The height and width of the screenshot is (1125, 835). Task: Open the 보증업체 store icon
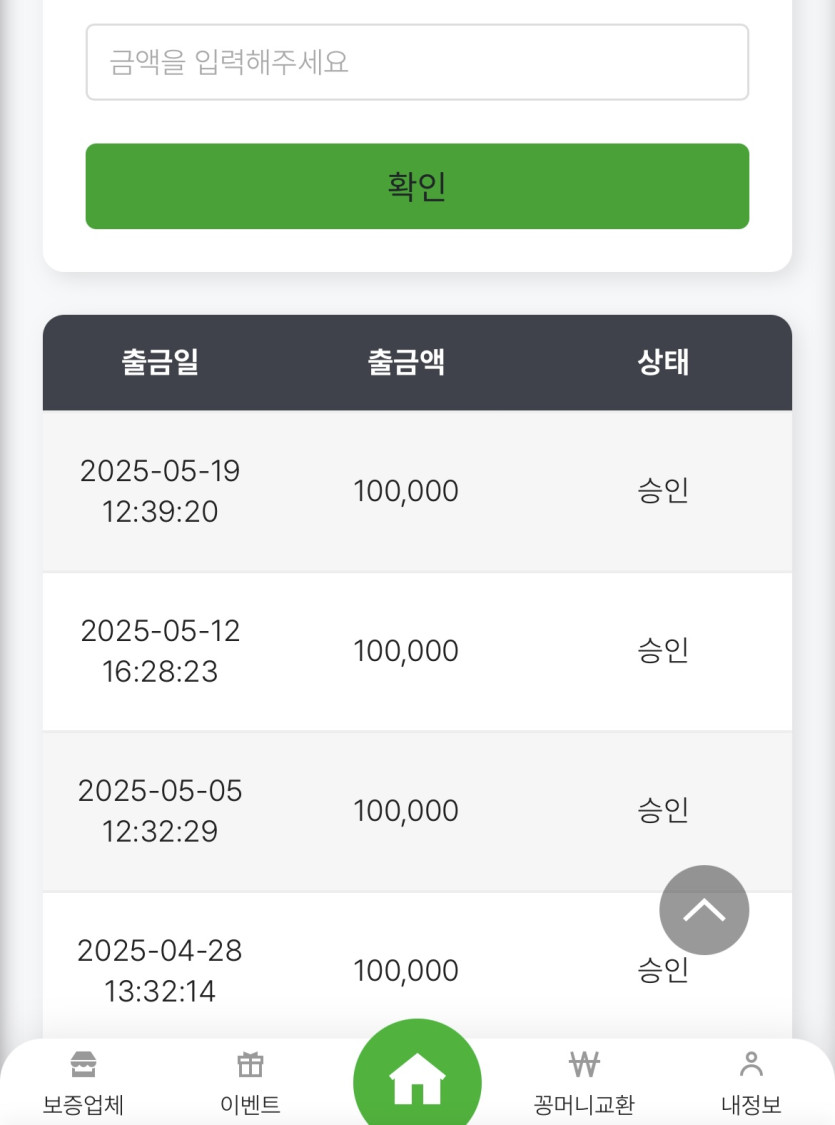pyautogui.click(x=83, y=1064)
